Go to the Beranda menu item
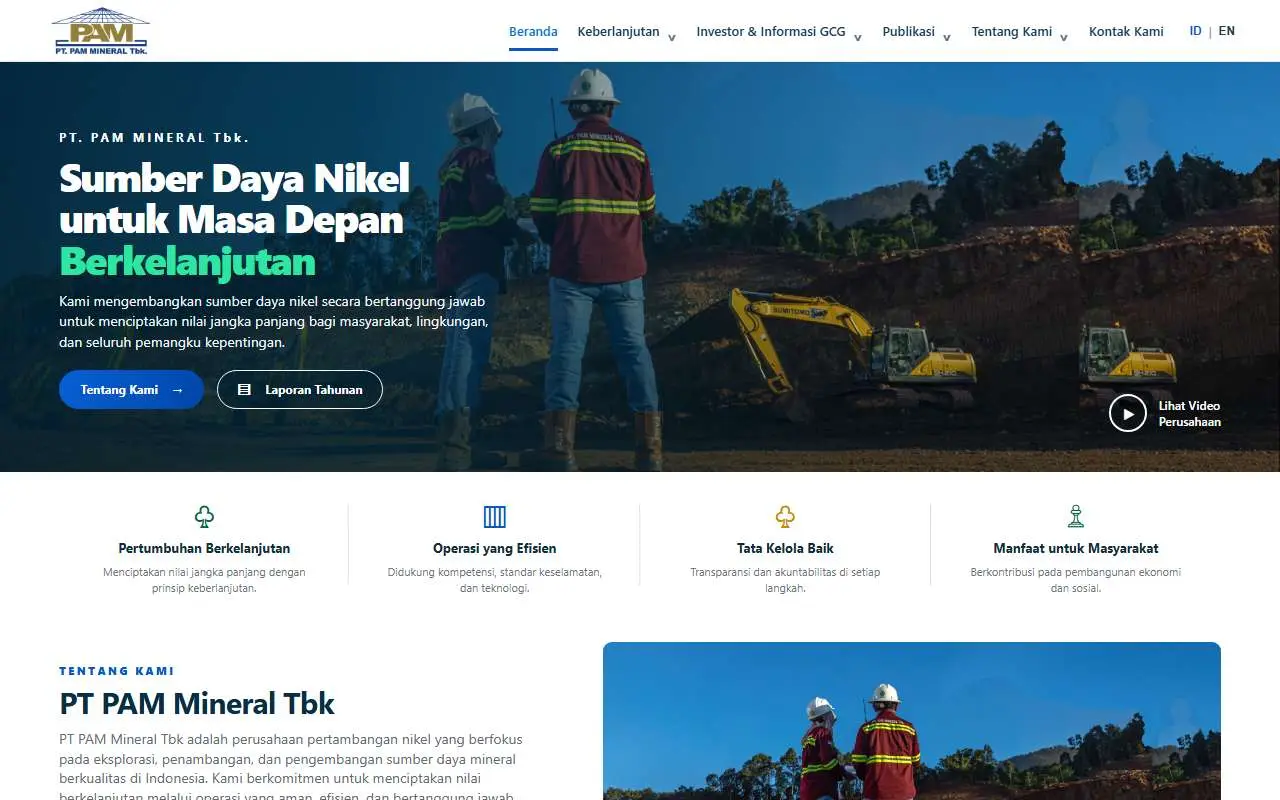 [x=533, y=31]
